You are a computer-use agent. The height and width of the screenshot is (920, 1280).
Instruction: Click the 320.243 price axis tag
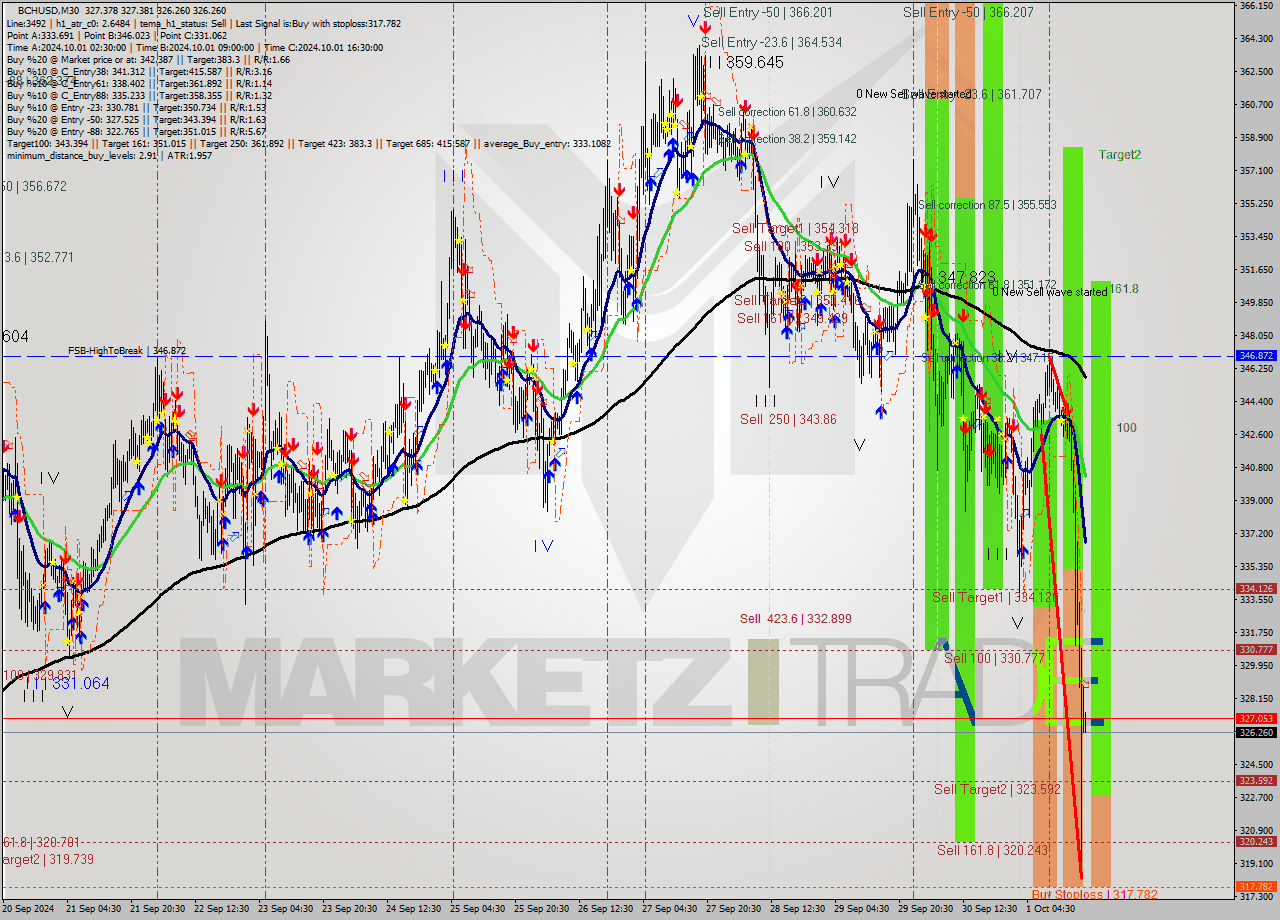point(1256,842)
